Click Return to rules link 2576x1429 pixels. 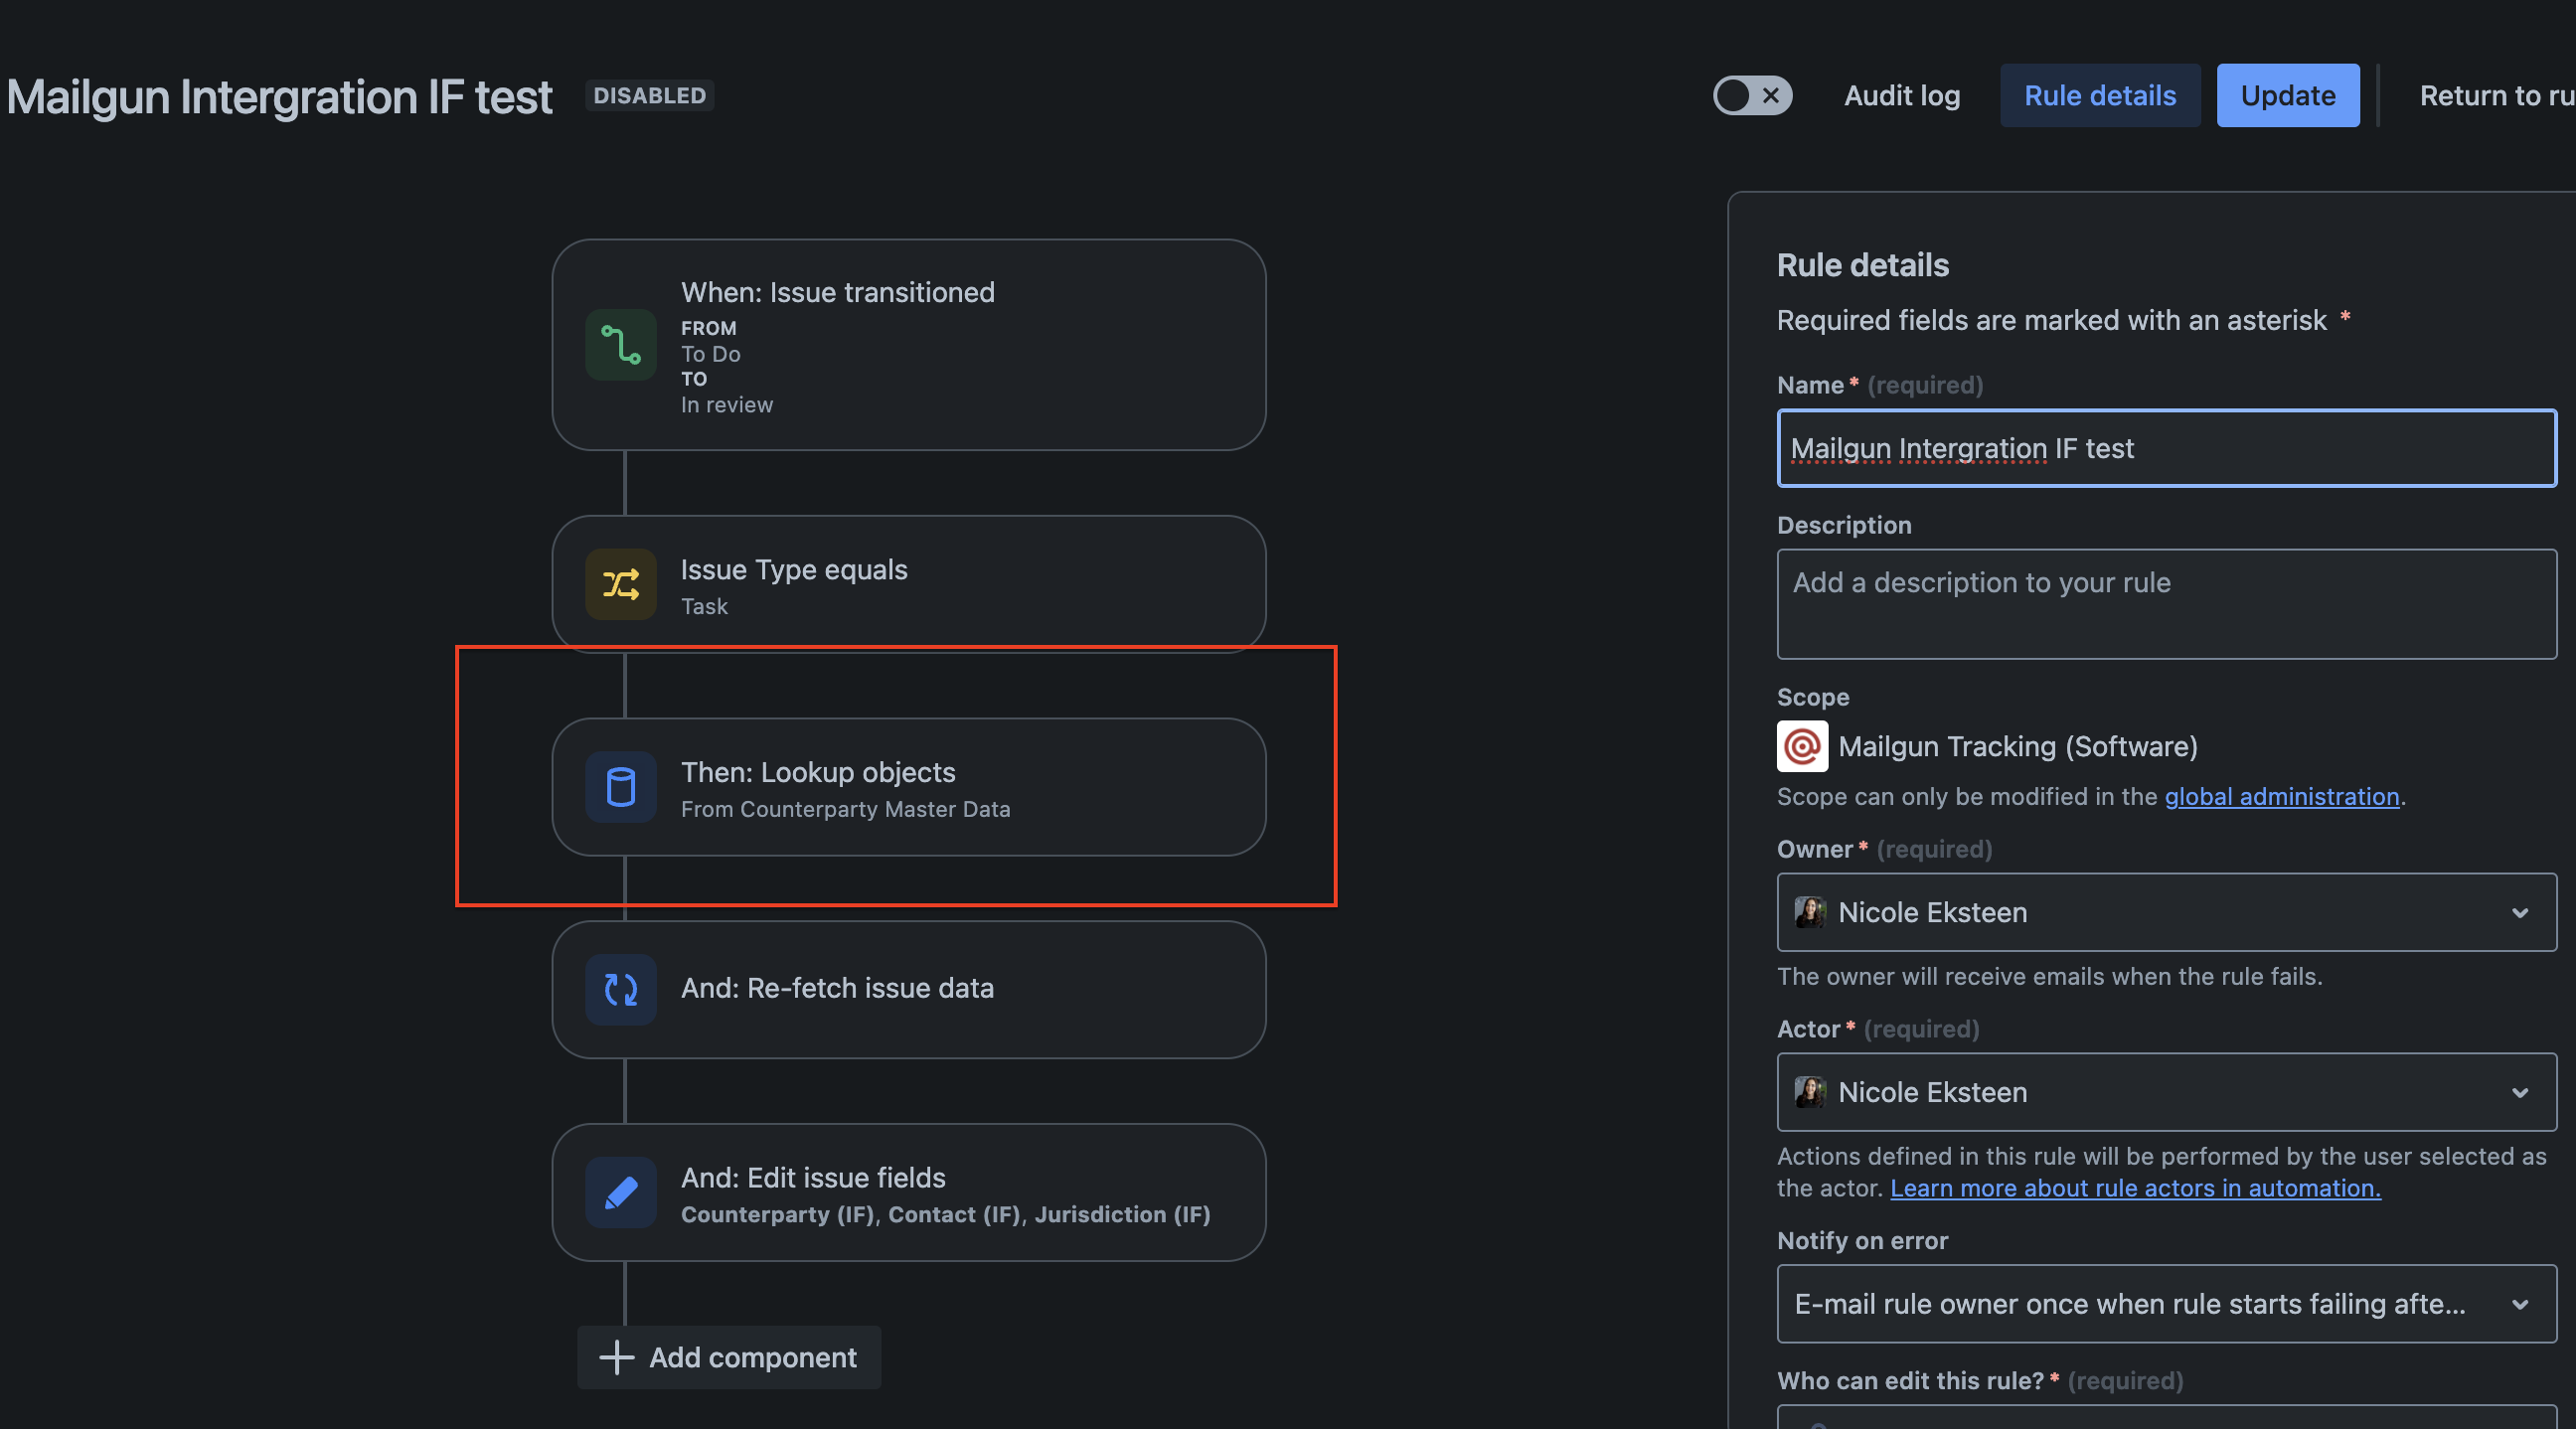2497,96
